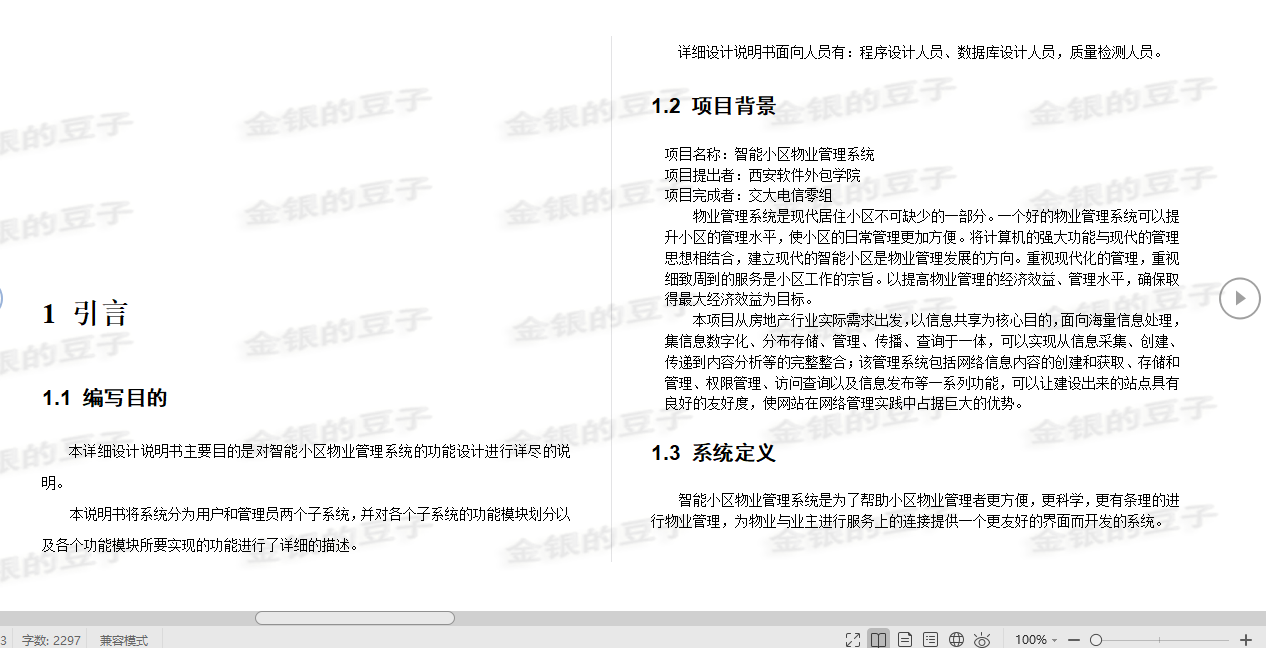Click the circular button on left edge
The image size is (1266, 648).
[x=3, y=298]
